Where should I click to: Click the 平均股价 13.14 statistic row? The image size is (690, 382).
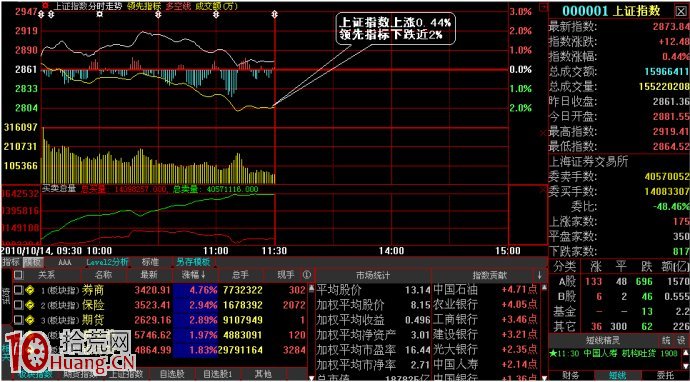pyautogui.click(x=373, y=290)
